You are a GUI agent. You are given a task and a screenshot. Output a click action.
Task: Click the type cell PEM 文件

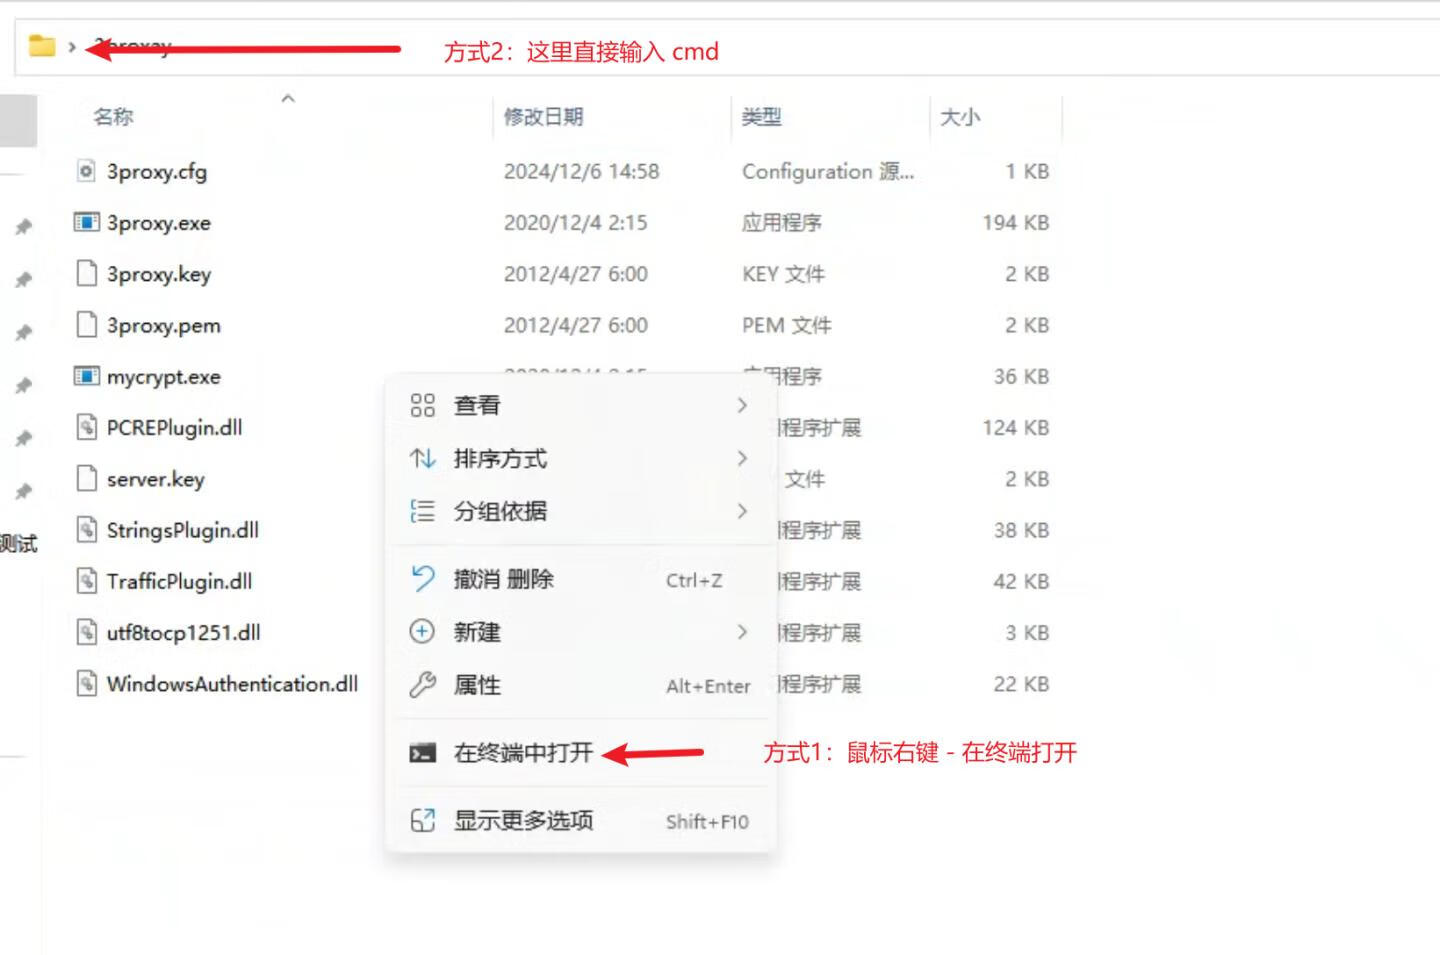click(786, 325)
